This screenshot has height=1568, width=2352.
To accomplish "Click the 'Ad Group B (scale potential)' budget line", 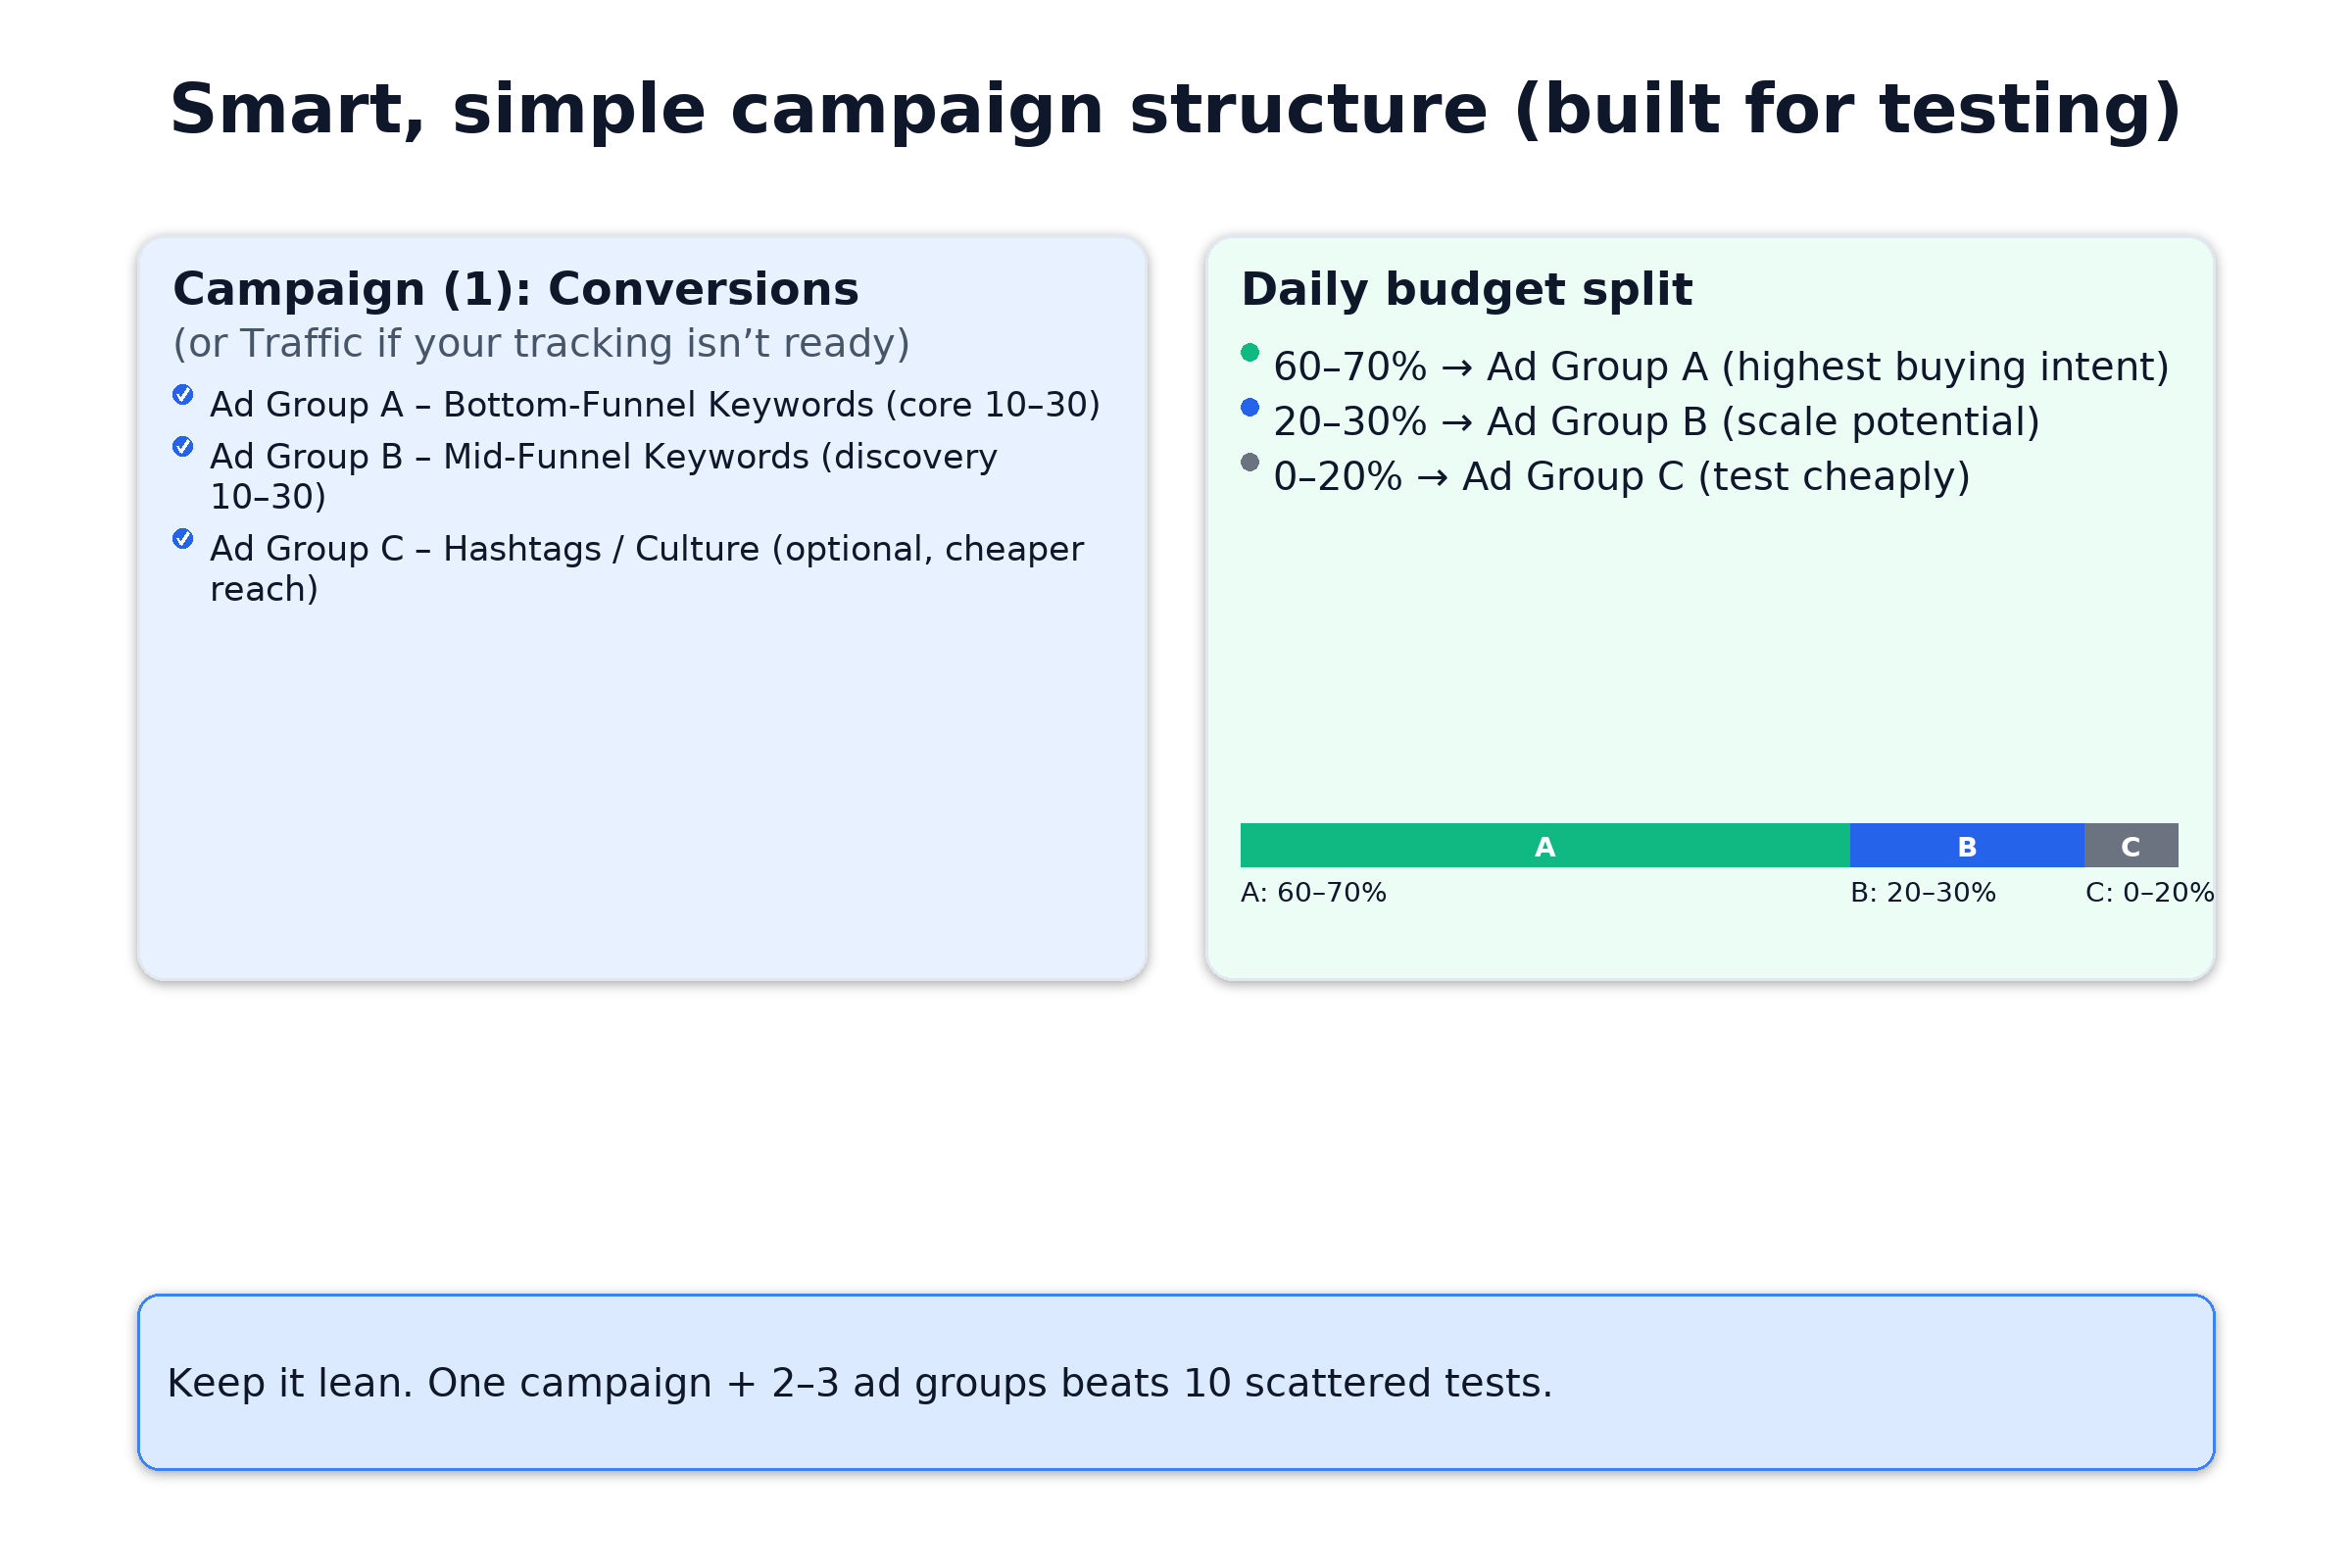I will pos(1656,422).
